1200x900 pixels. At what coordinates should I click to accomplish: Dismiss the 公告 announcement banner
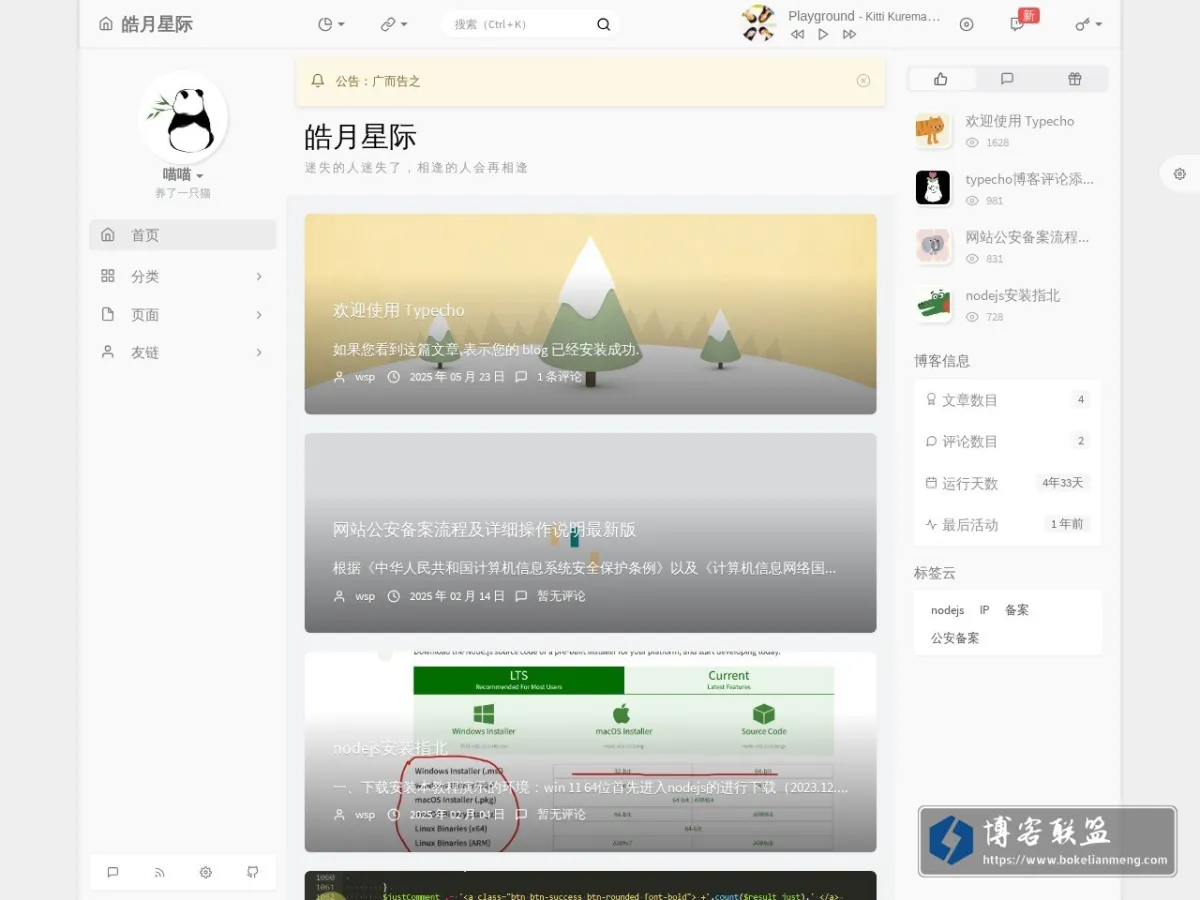coord(864,81)
